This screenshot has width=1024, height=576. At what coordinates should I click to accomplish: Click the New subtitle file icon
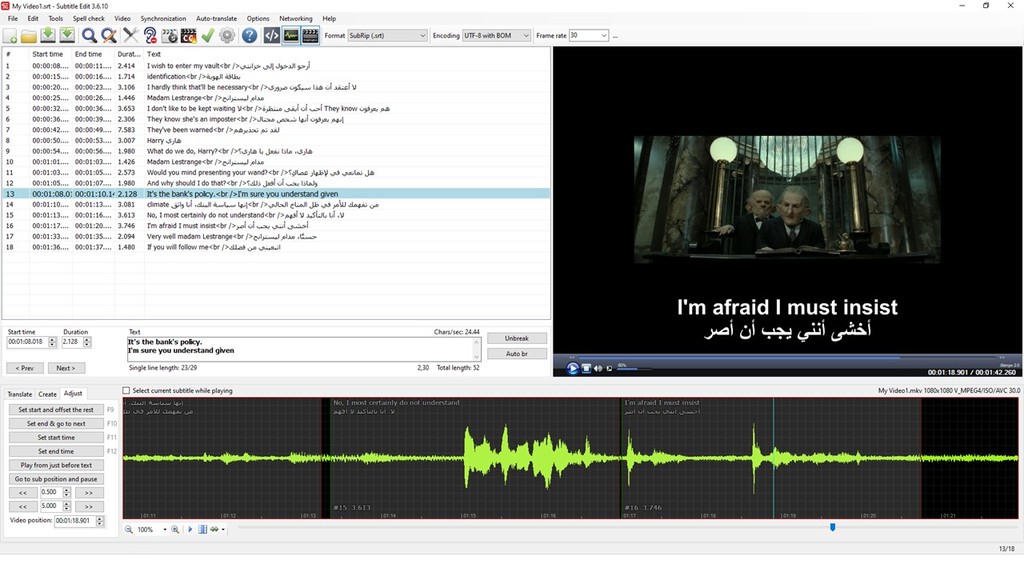[10, 36]
